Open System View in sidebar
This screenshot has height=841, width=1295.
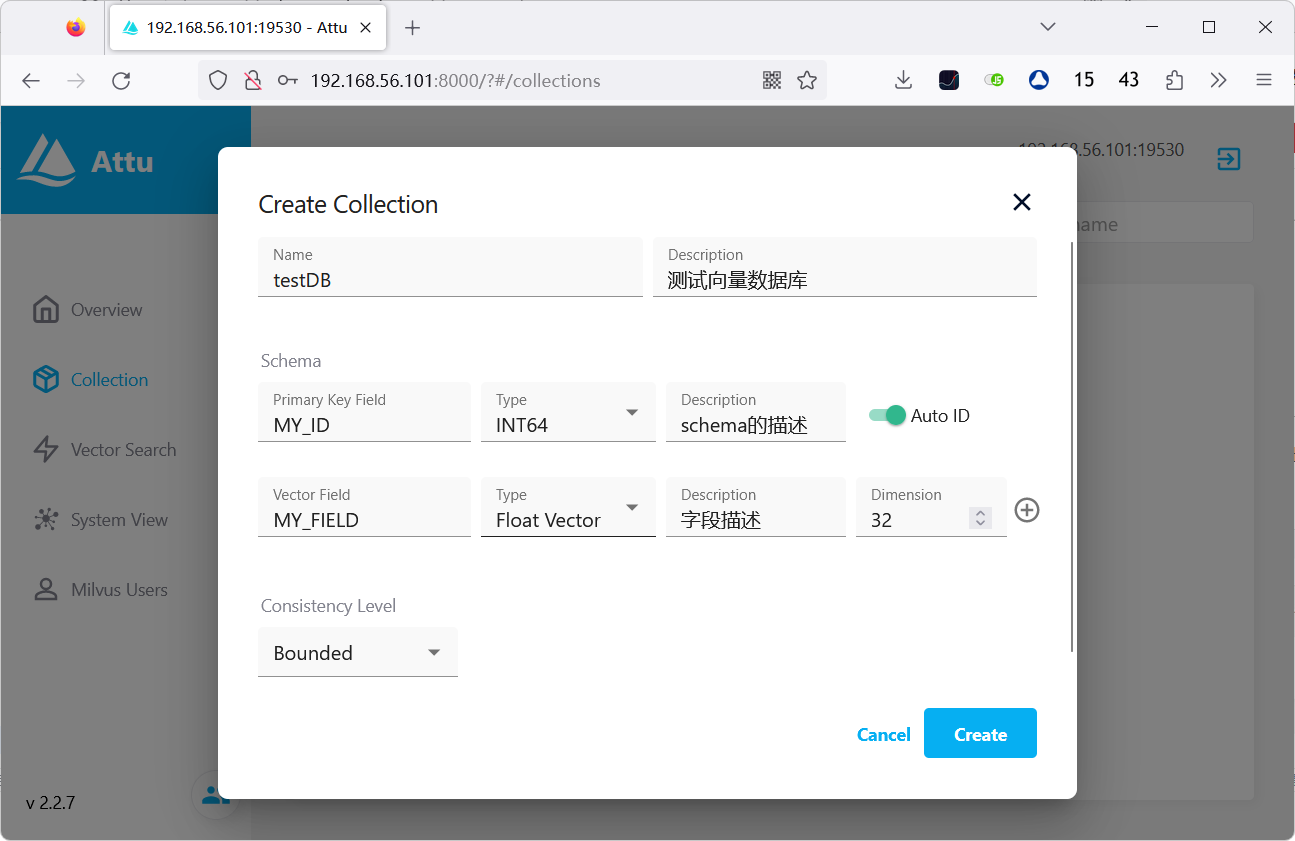coord(119,520)
